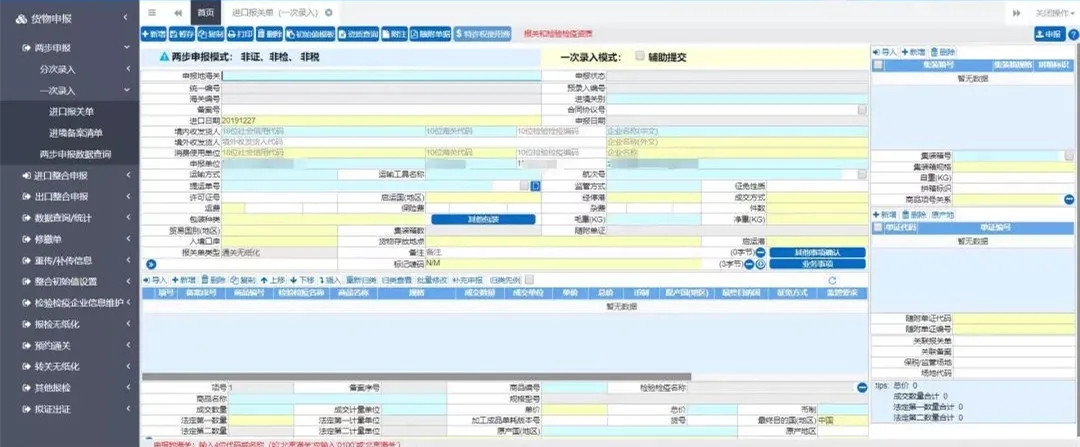Click the hamburger menu icon to collapse sidebar

coord(152,12)
